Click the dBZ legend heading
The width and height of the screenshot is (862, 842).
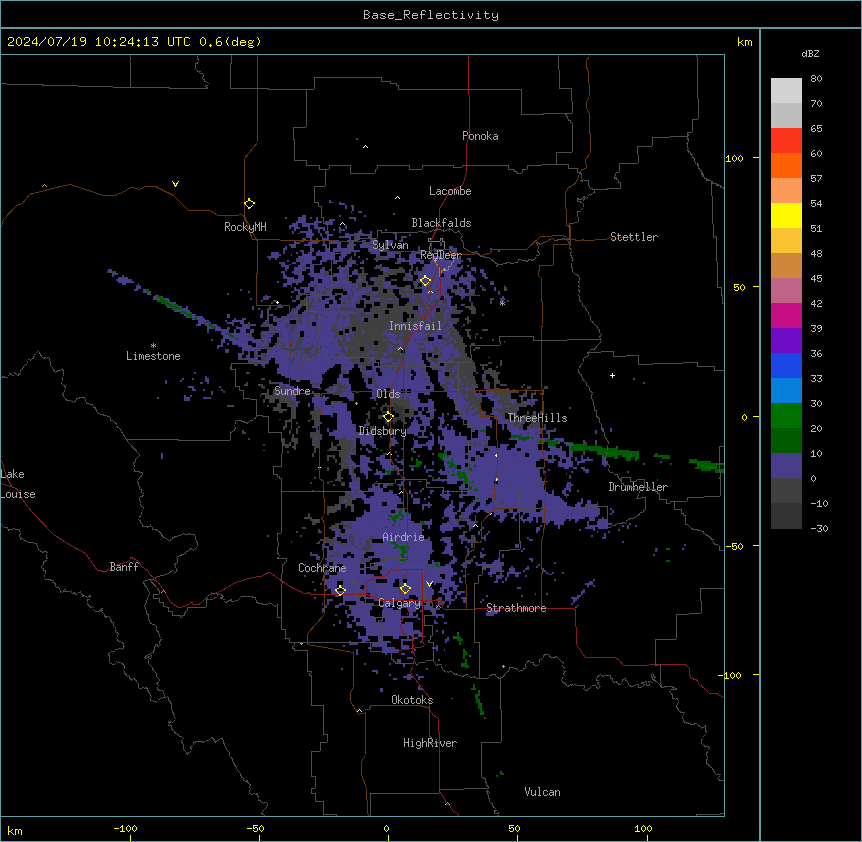point(810,54)
